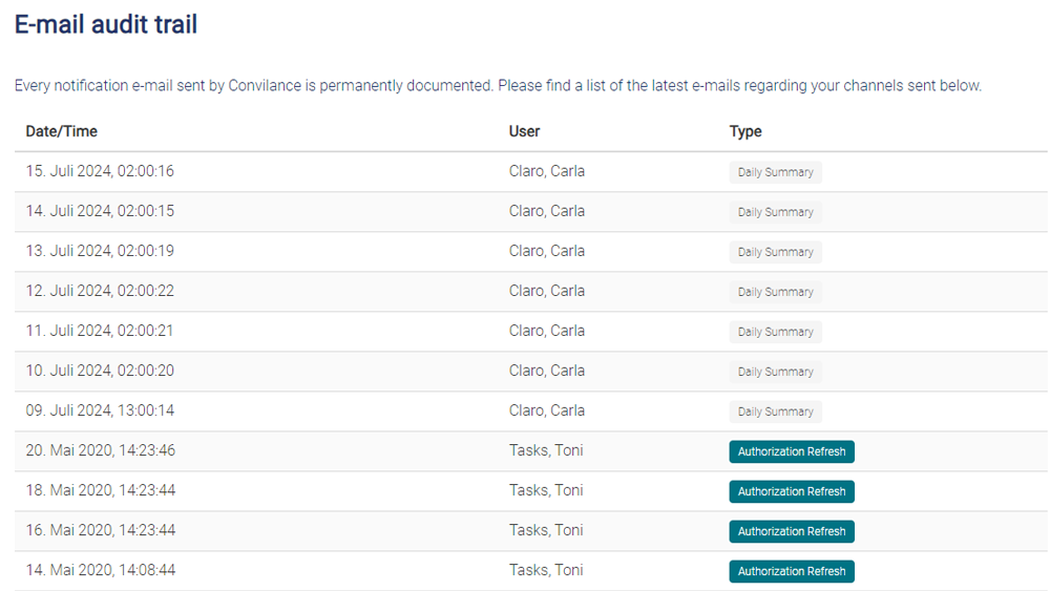Click Tasks, Toni in the 20. Mai row
Image resolution: width=1050 pixels, height=591 pixels.
[546, 450]
